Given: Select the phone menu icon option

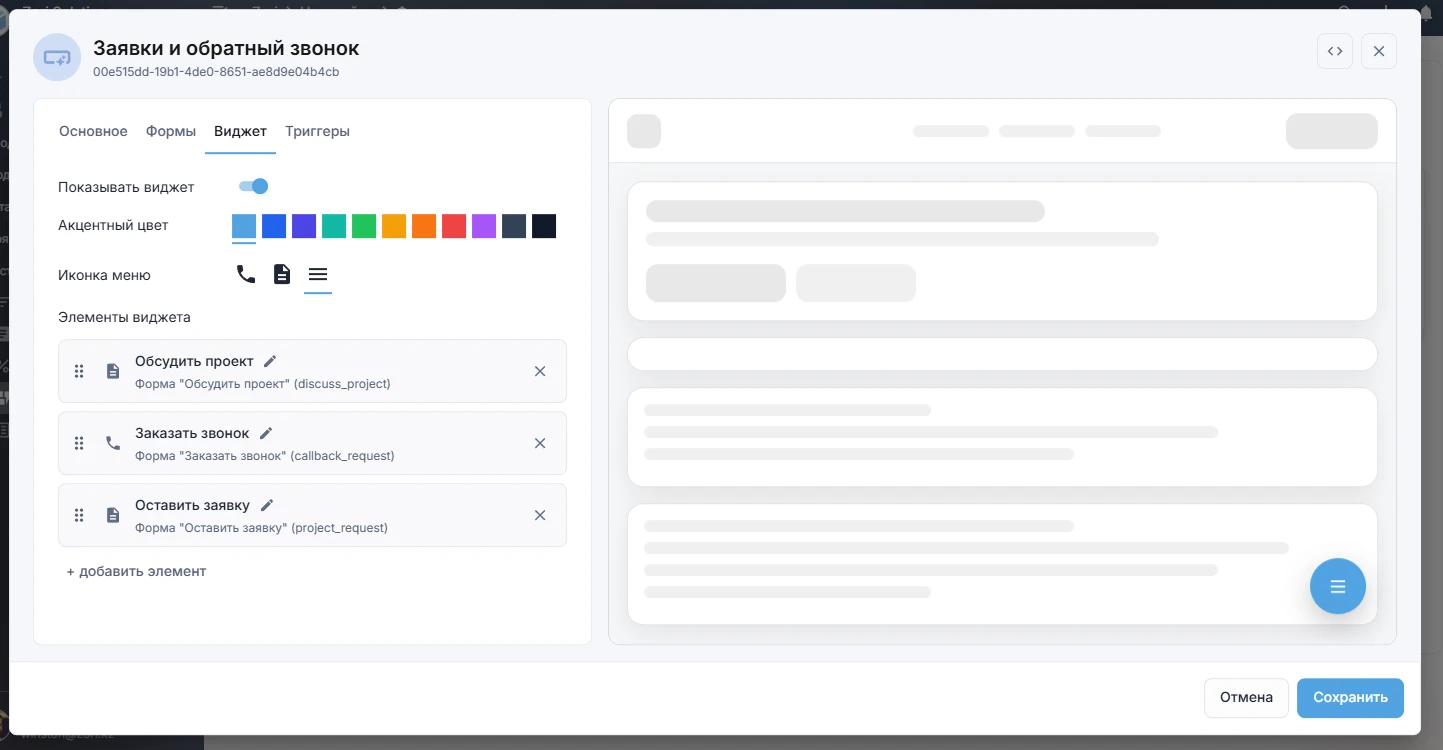Looking at the screenshot, I should pyautogui.click(x=246, y=274).
